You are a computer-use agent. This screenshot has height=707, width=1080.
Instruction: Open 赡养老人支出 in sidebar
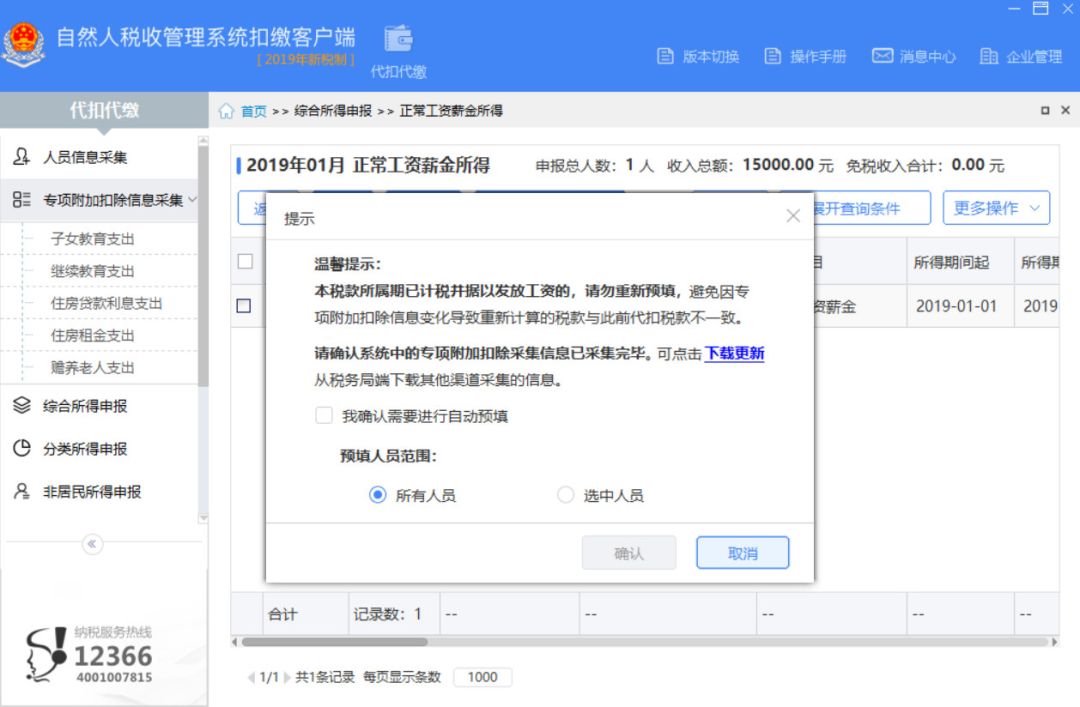[92, 367]
